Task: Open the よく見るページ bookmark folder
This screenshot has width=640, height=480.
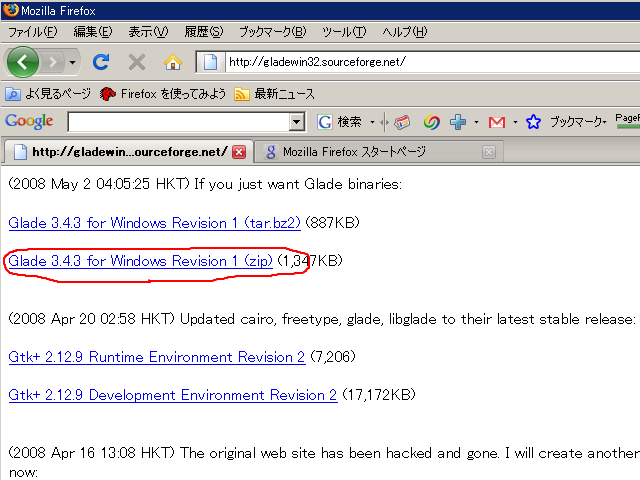Action: pos(48,94)
